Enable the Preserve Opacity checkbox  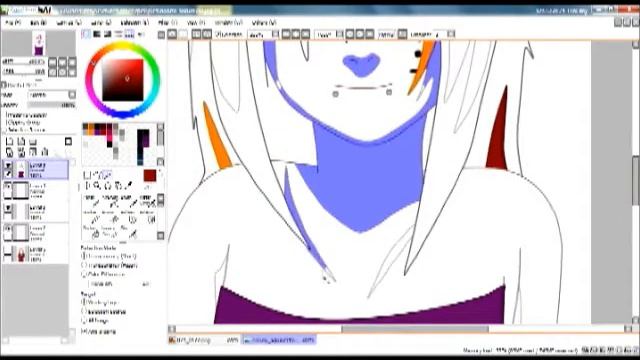tap(27, 116)
